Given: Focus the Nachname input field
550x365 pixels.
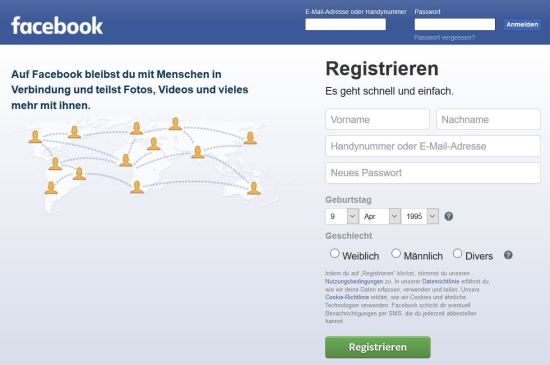Looking at the screenshot, I should pos(488,119).
